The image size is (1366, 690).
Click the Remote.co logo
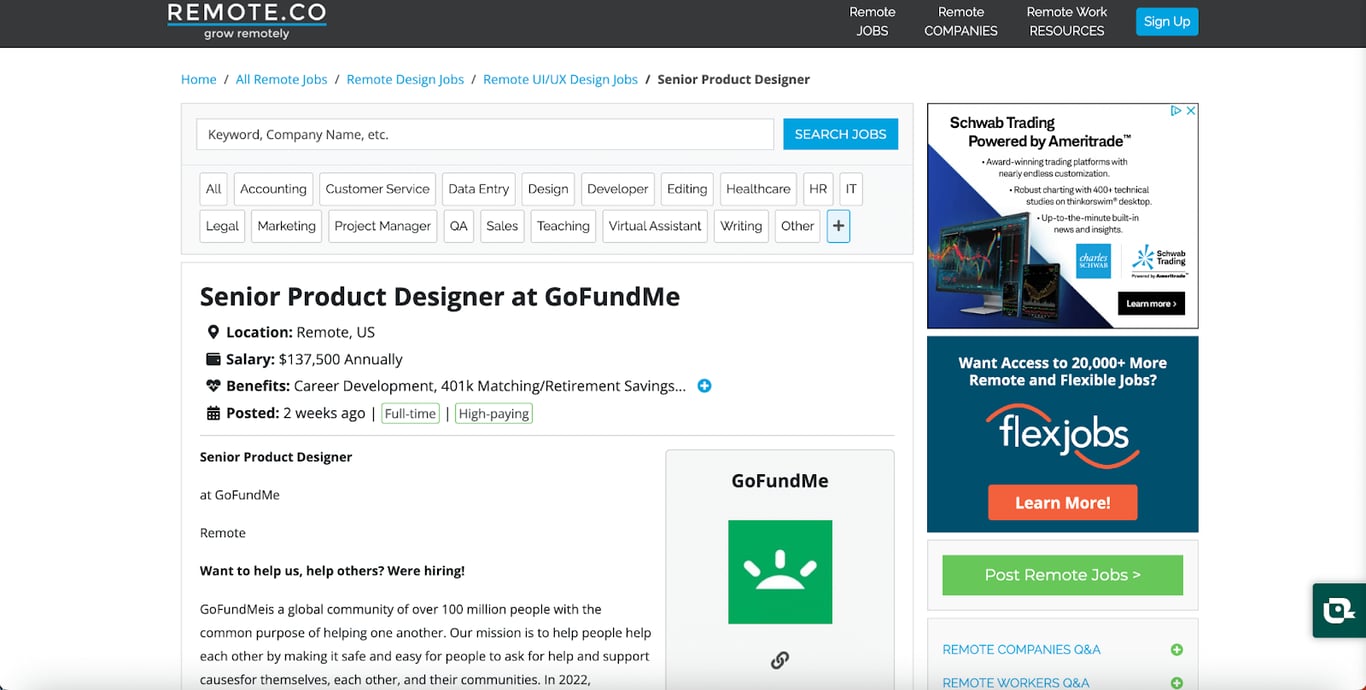tap(247, 20)
